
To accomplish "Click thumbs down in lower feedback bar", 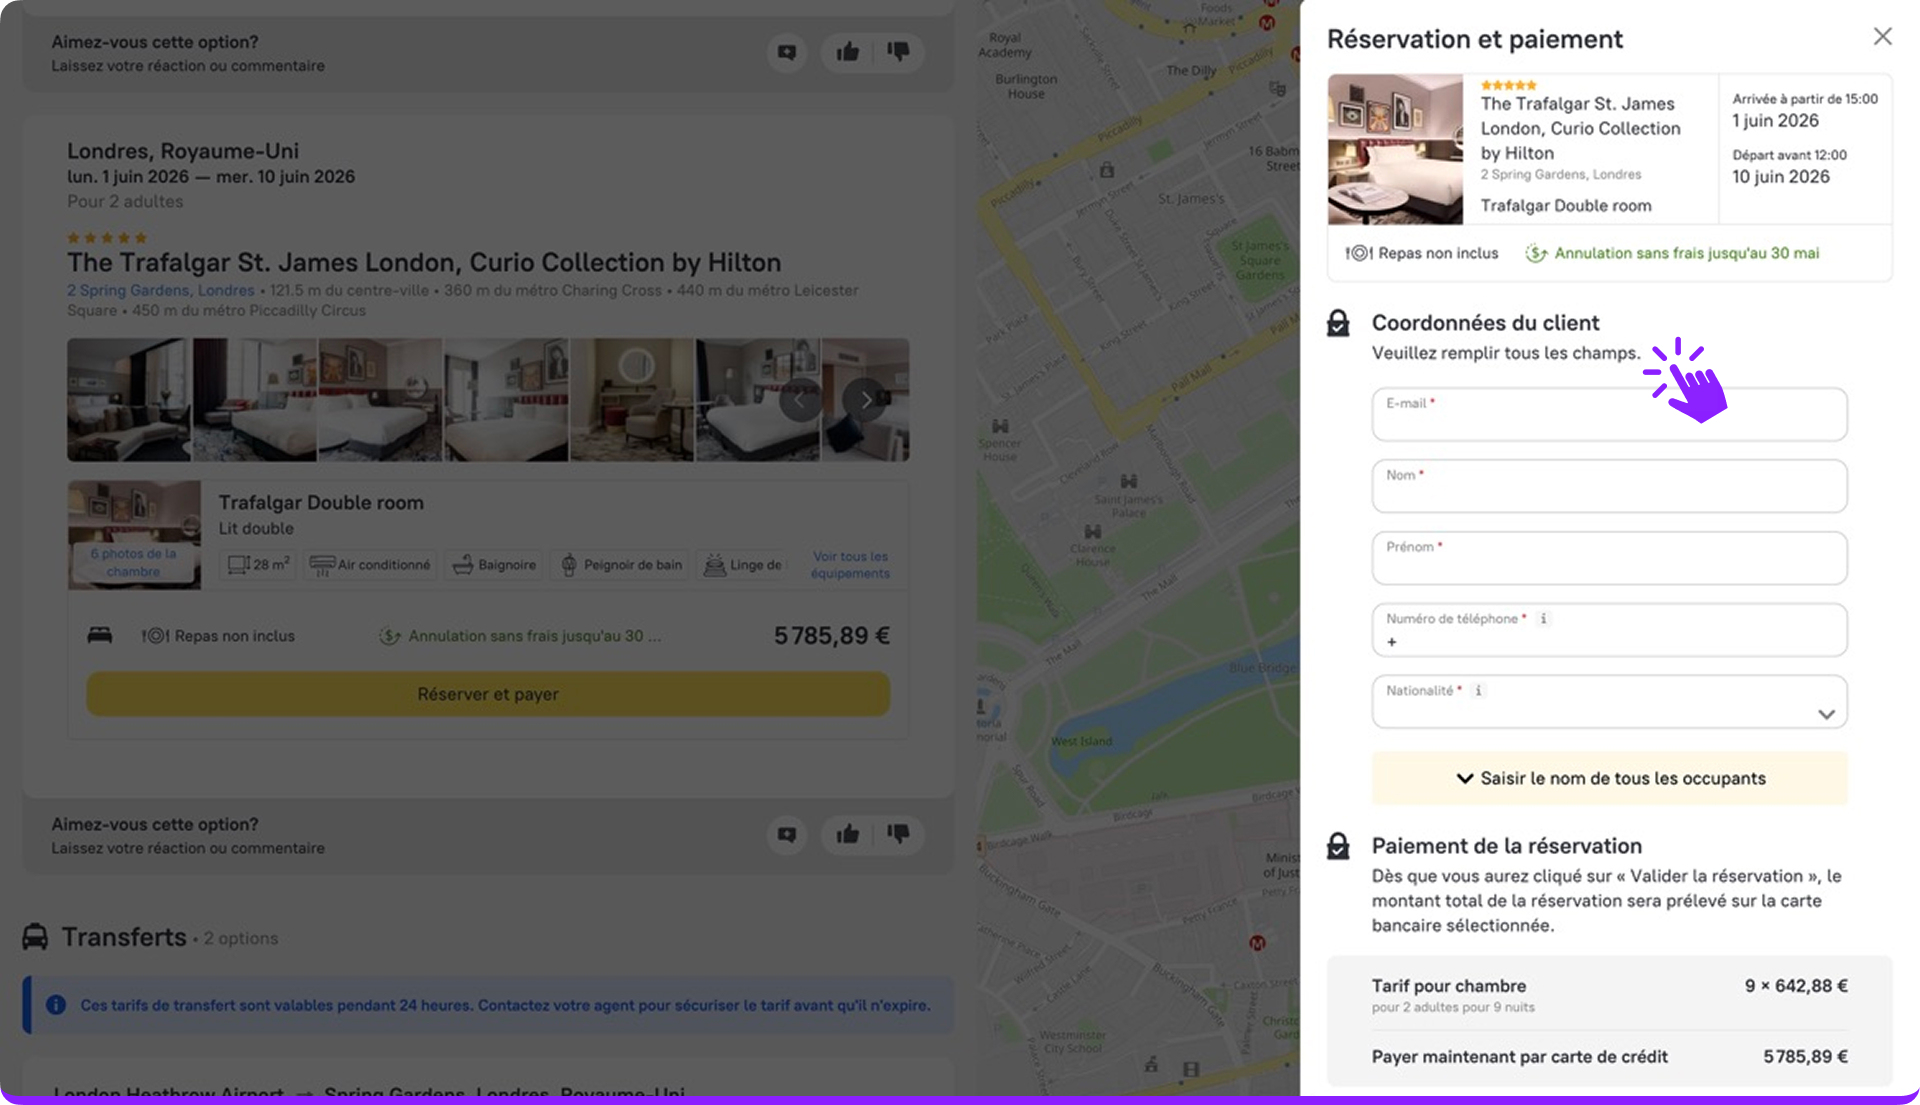I will (898, 834).
